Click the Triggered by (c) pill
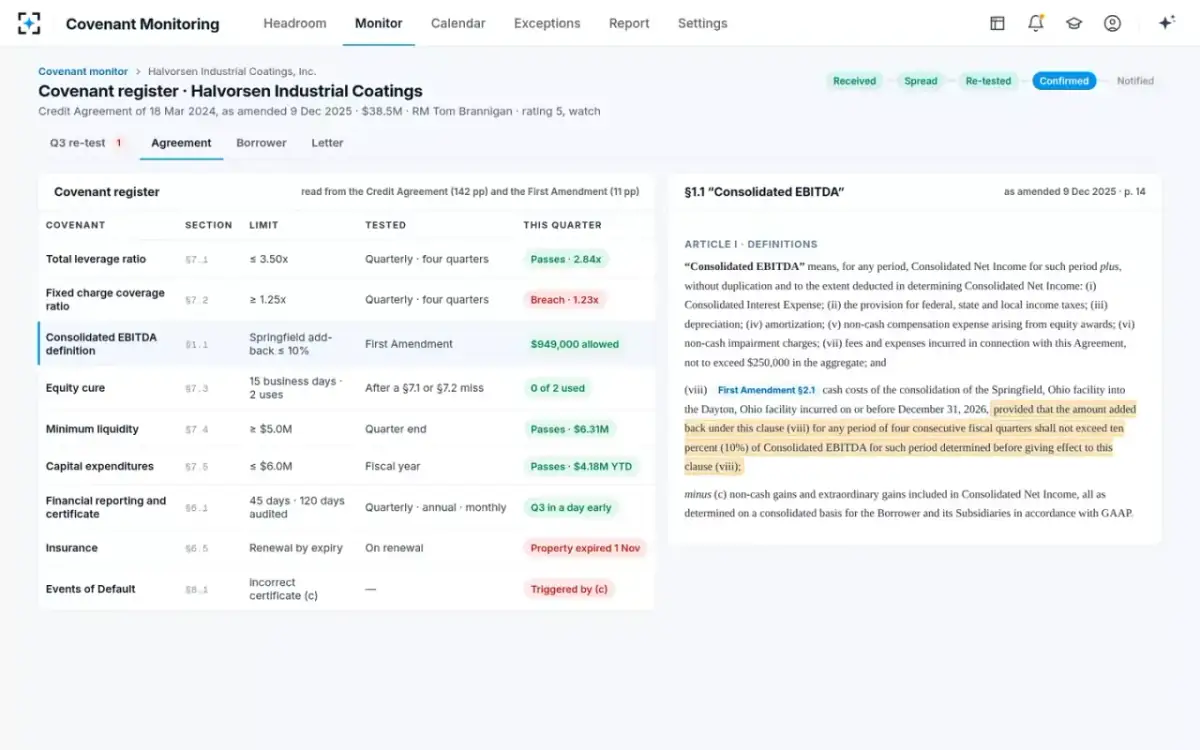The image size is (1200, 750). pyautogui.click(x=569, y=589)
